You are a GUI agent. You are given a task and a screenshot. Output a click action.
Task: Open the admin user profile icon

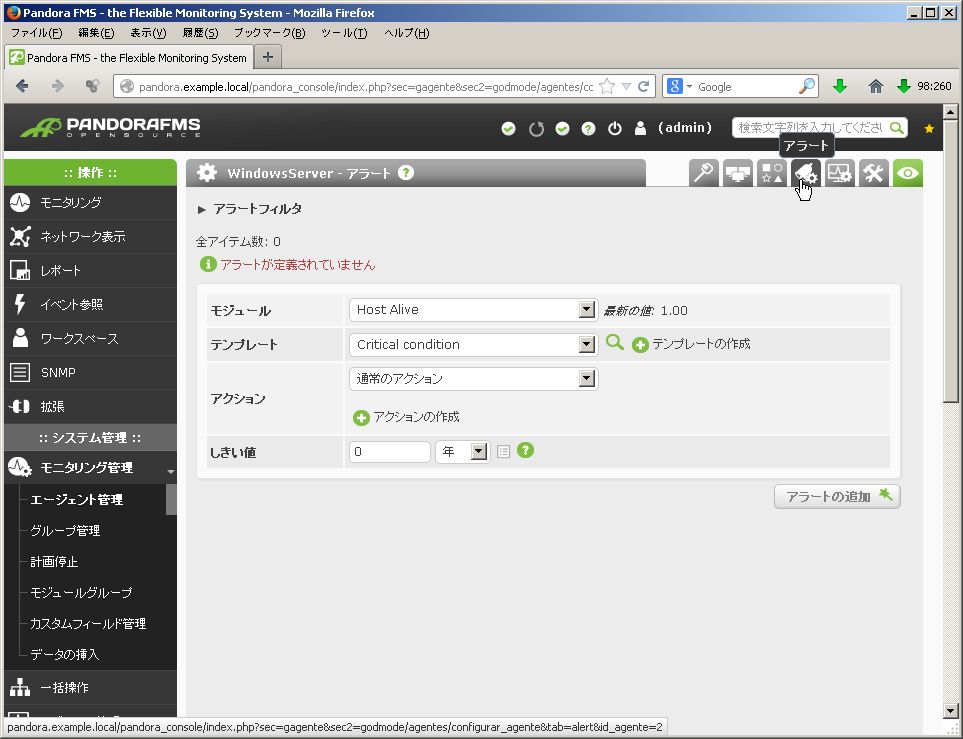point(641,128)
